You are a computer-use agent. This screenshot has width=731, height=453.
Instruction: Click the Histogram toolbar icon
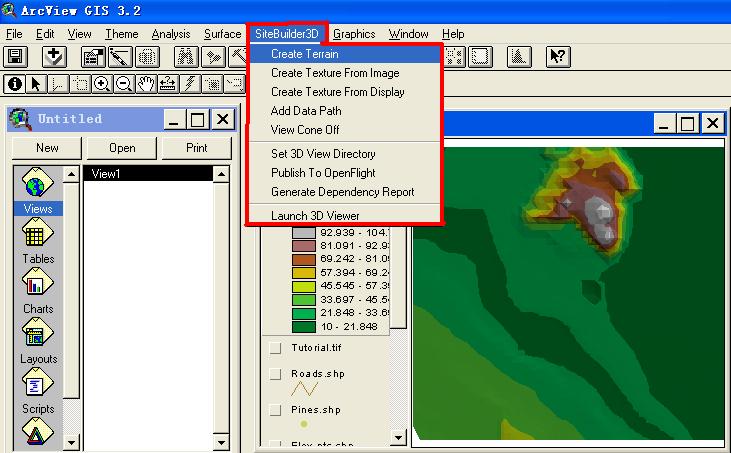pos(519,57)
